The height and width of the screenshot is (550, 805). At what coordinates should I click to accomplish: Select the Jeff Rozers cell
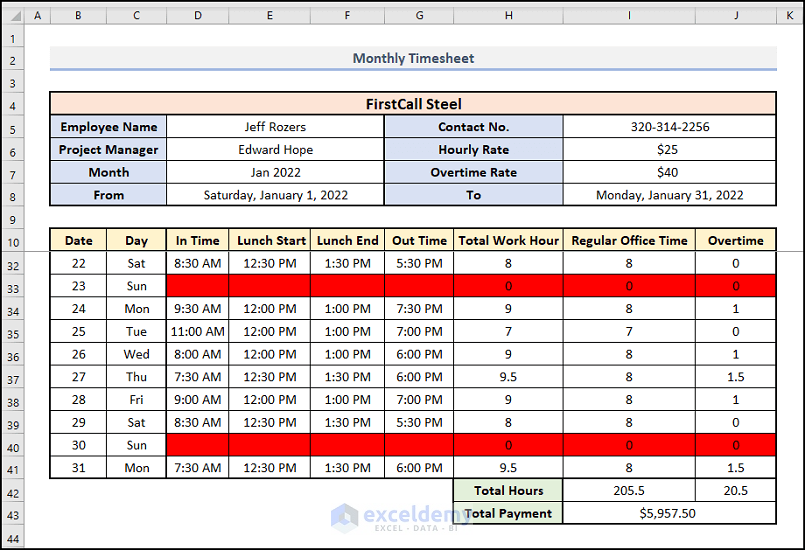(x=275, y=126)
